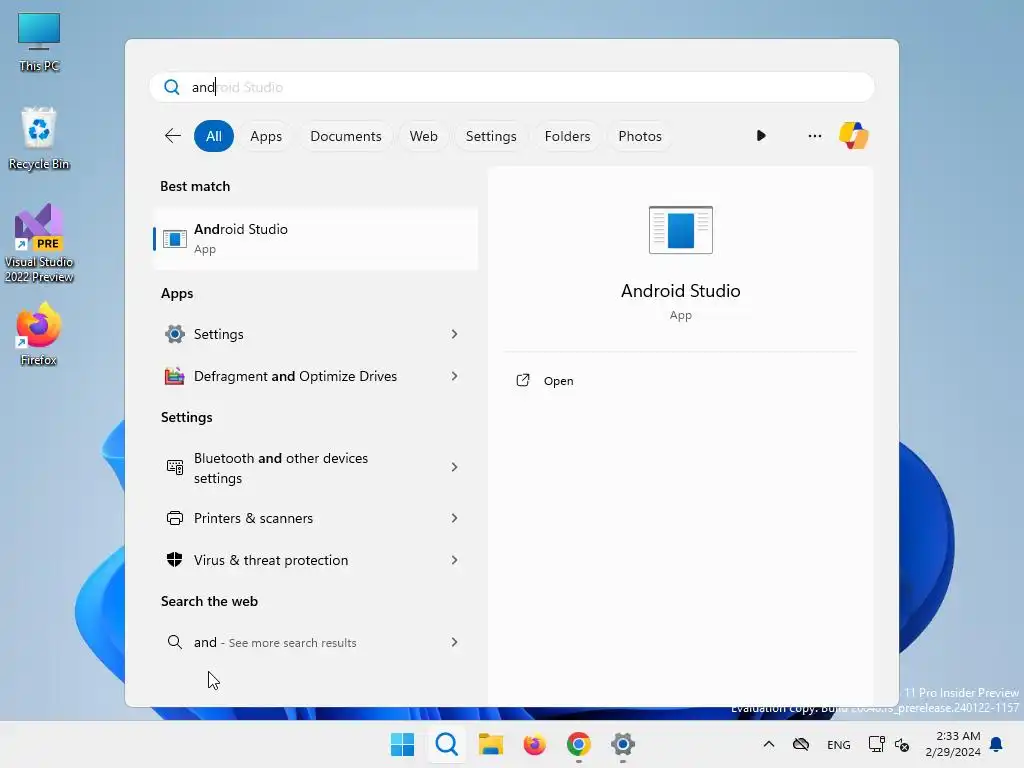Viewport: 1024px width, 768px height.
Task: Expand Defragment and Optimize Drives chevron
Action: coord(455,376)
